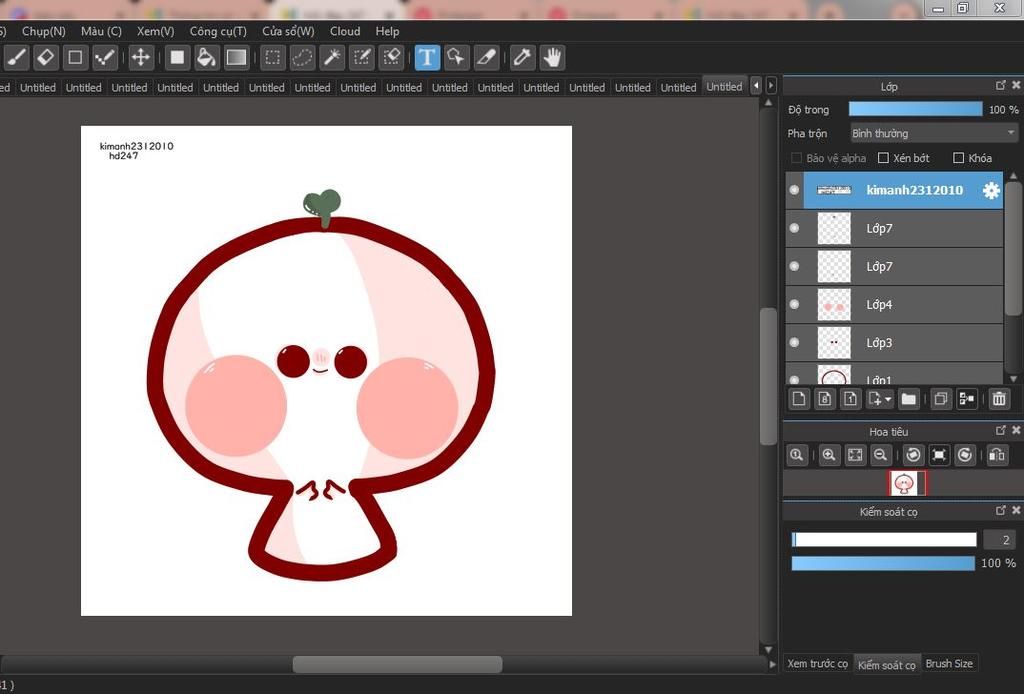Flip canvas horizontally in Hoa tiêu
This screenshot has height=694, width=1024.
coord(997,455)
